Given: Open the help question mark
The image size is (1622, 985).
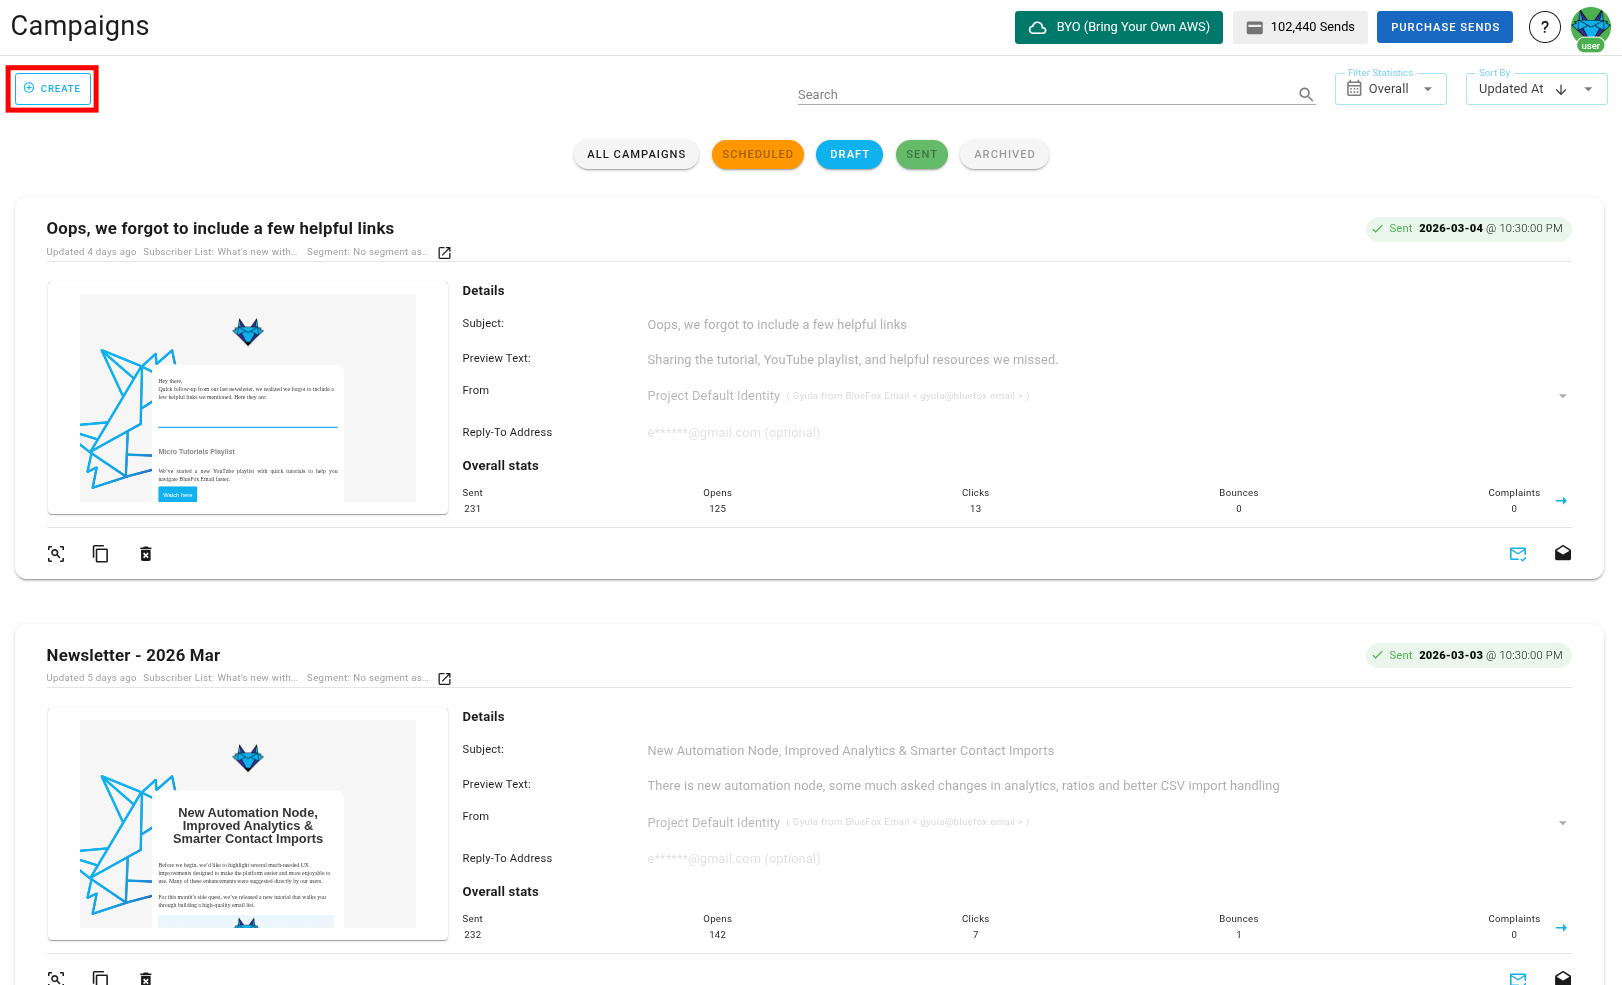Looking at the screenshot, I should (1544, 27).
